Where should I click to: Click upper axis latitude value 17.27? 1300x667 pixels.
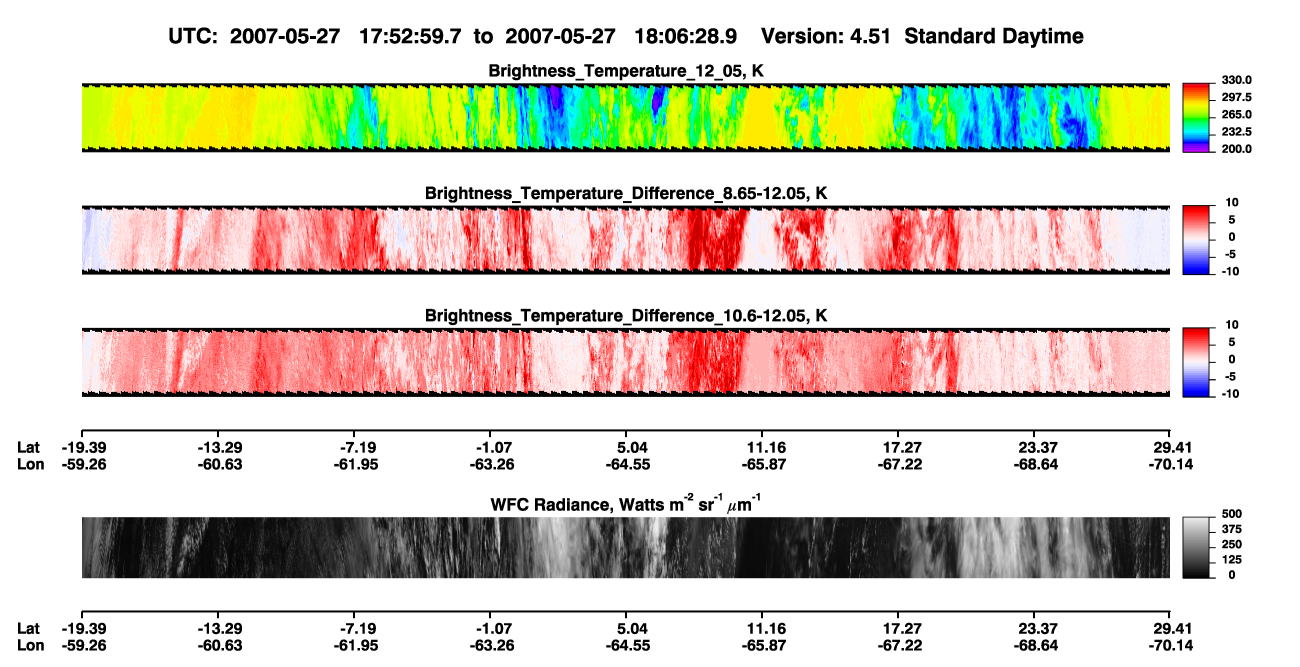(x=898, y=447)
